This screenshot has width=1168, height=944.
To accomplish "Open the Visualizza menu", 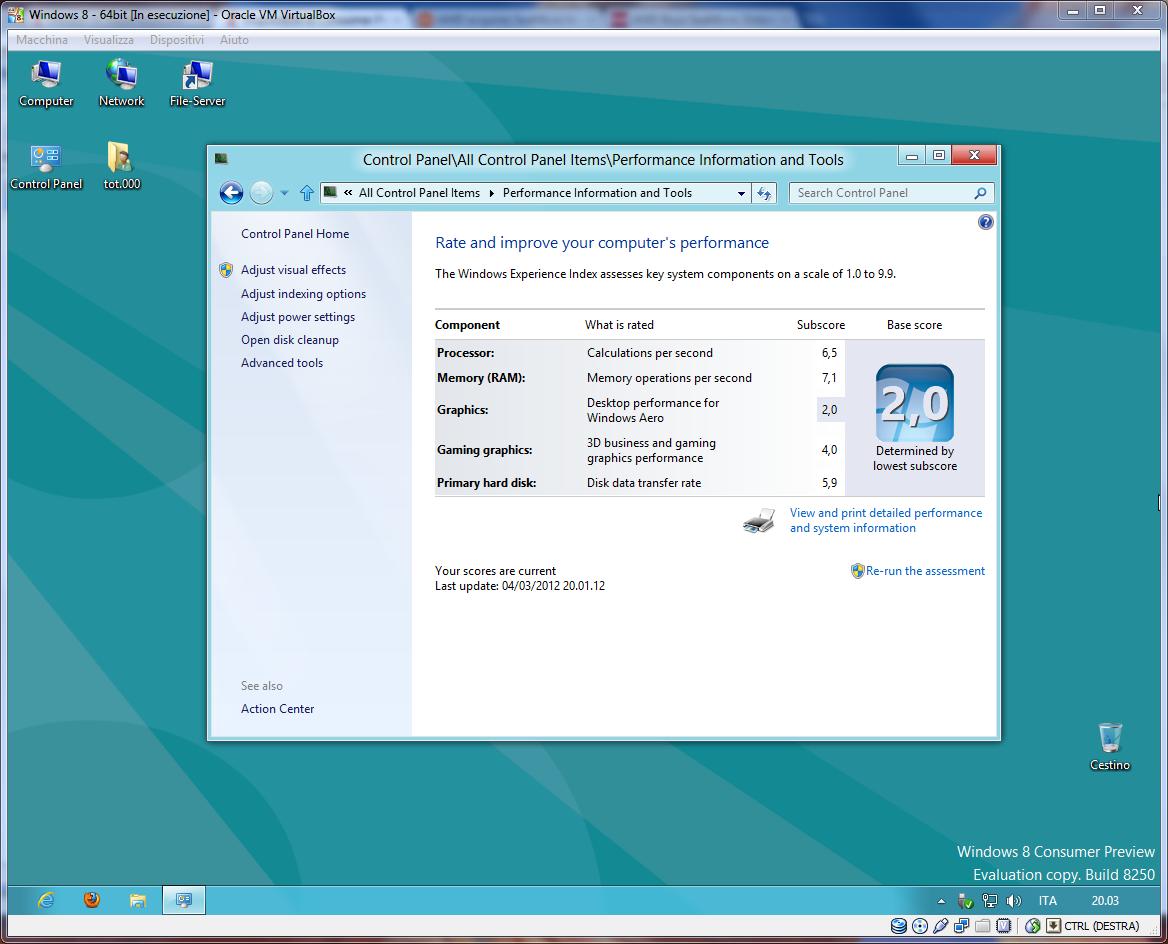I will coord(109,40).
